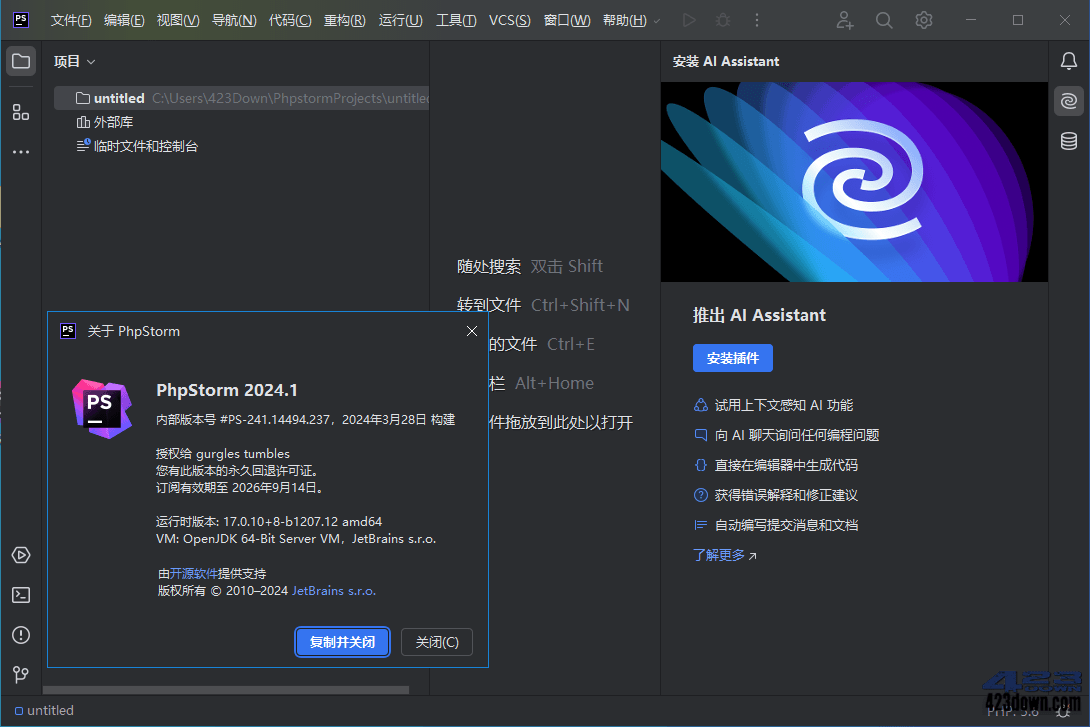
Task: Open the Project tool window icon
Action: point(20,61)
